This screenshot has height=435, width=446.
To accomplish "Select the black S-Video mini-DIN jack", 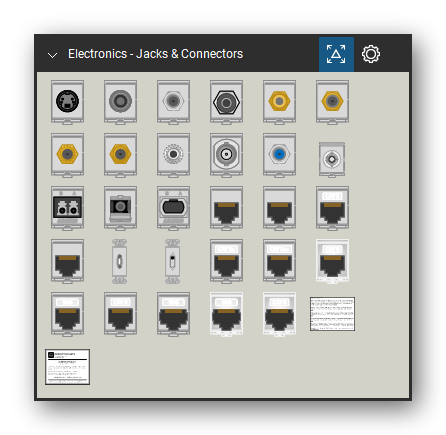I will [x=67, y=102].
